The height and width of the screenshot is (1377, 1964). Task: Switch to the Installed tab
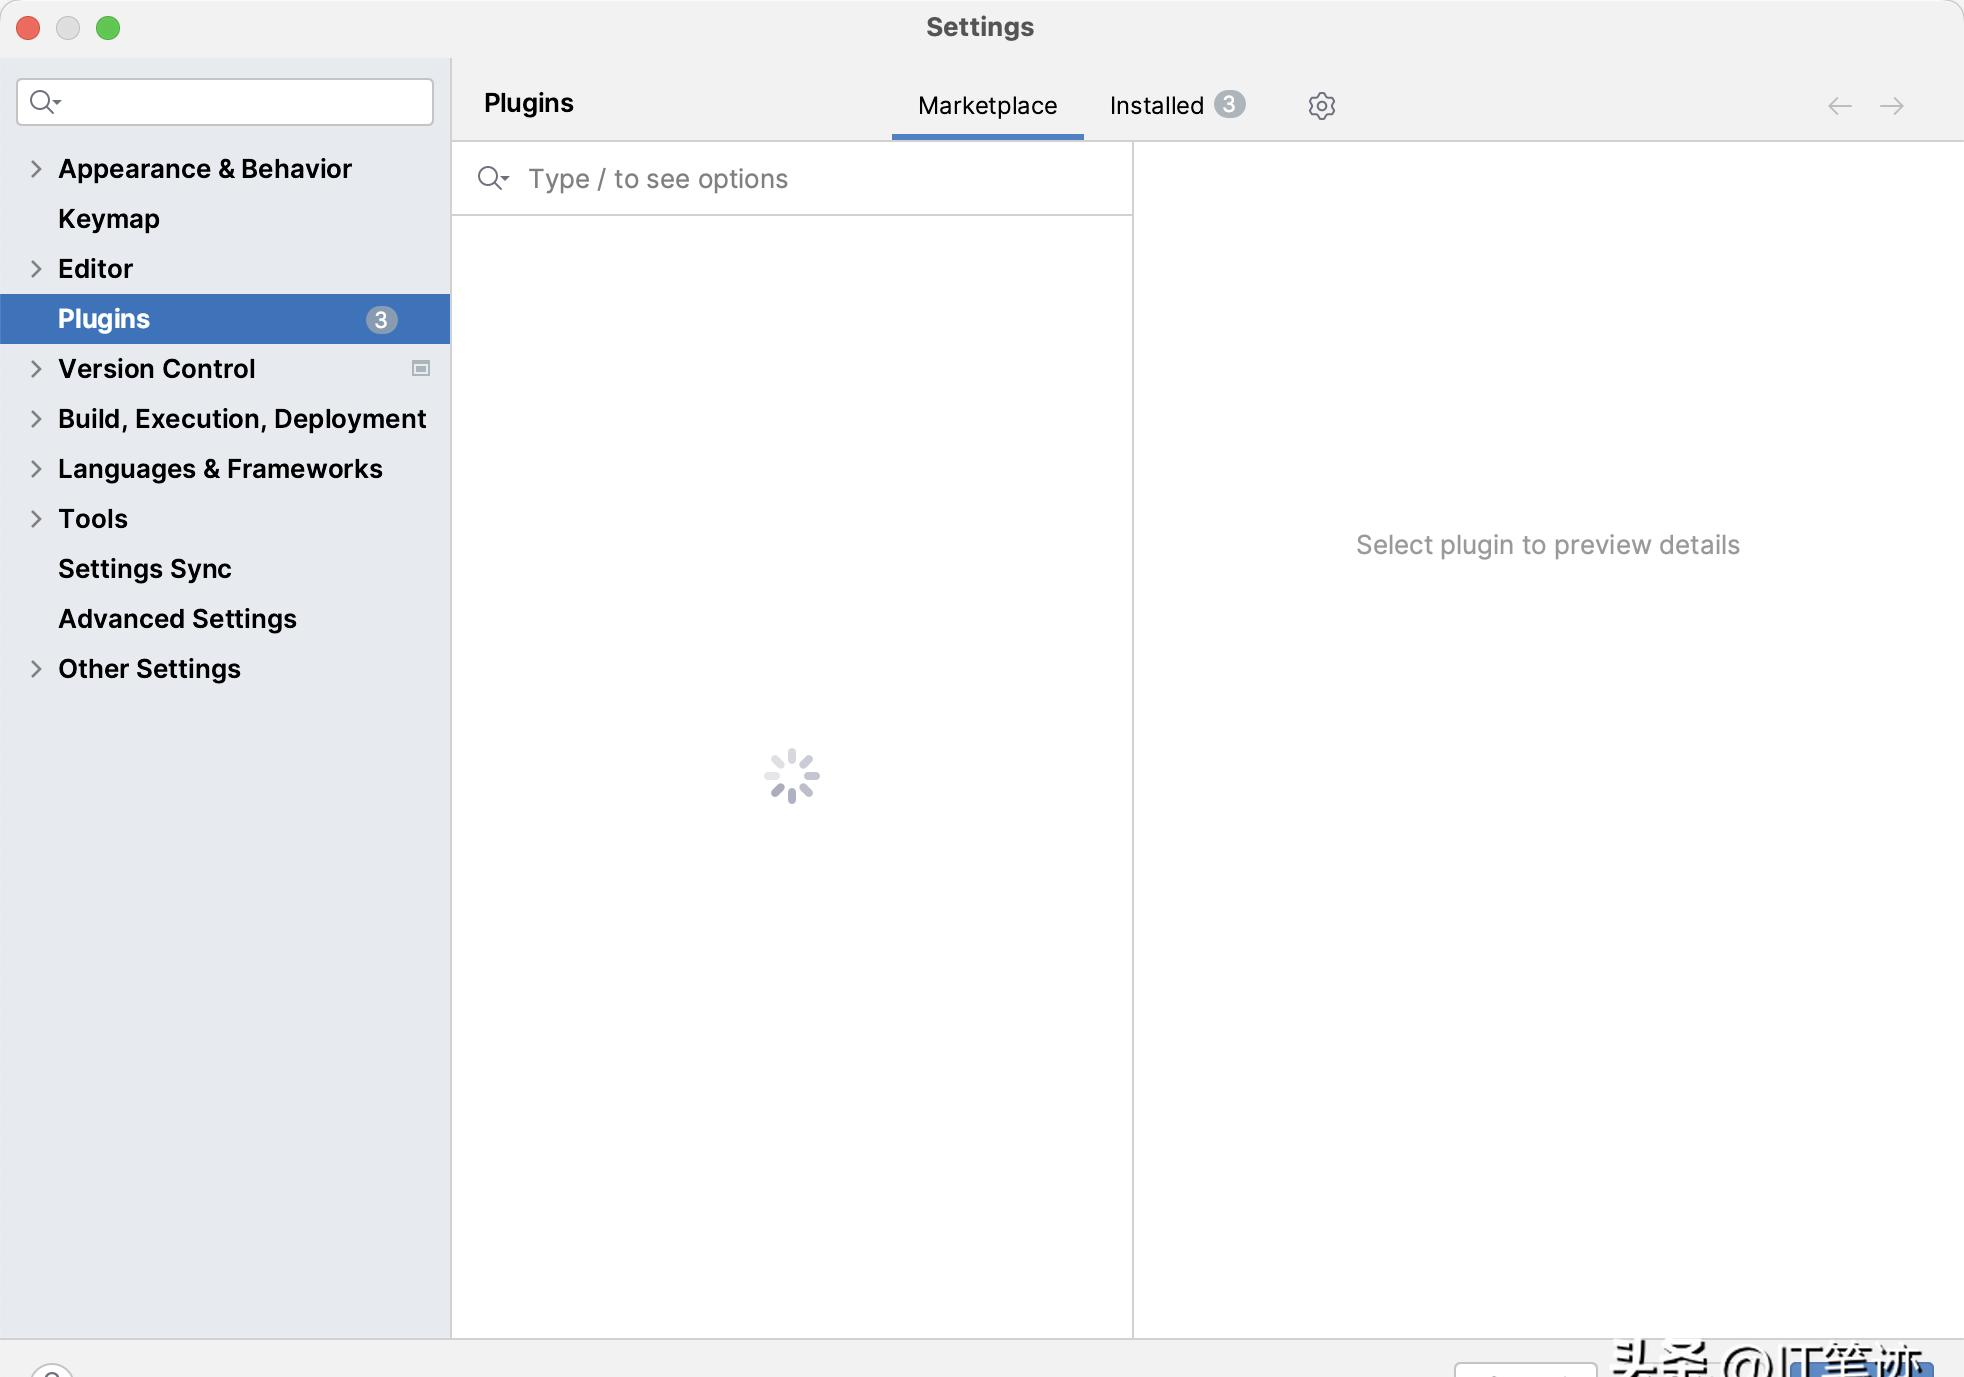pyautogui.click(x=1177, y=106)
